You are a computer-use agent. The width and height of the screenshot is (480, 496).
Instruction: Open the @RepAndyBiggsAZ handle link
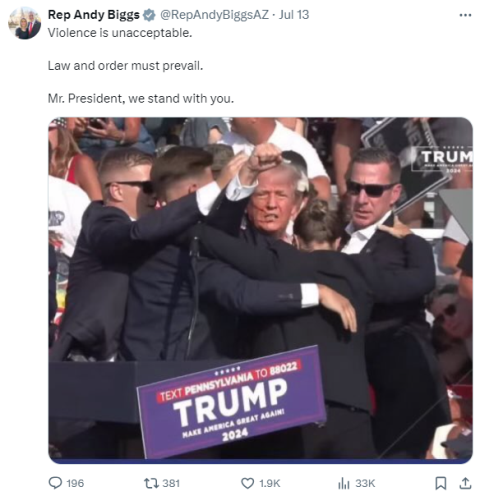pos(214,15)
